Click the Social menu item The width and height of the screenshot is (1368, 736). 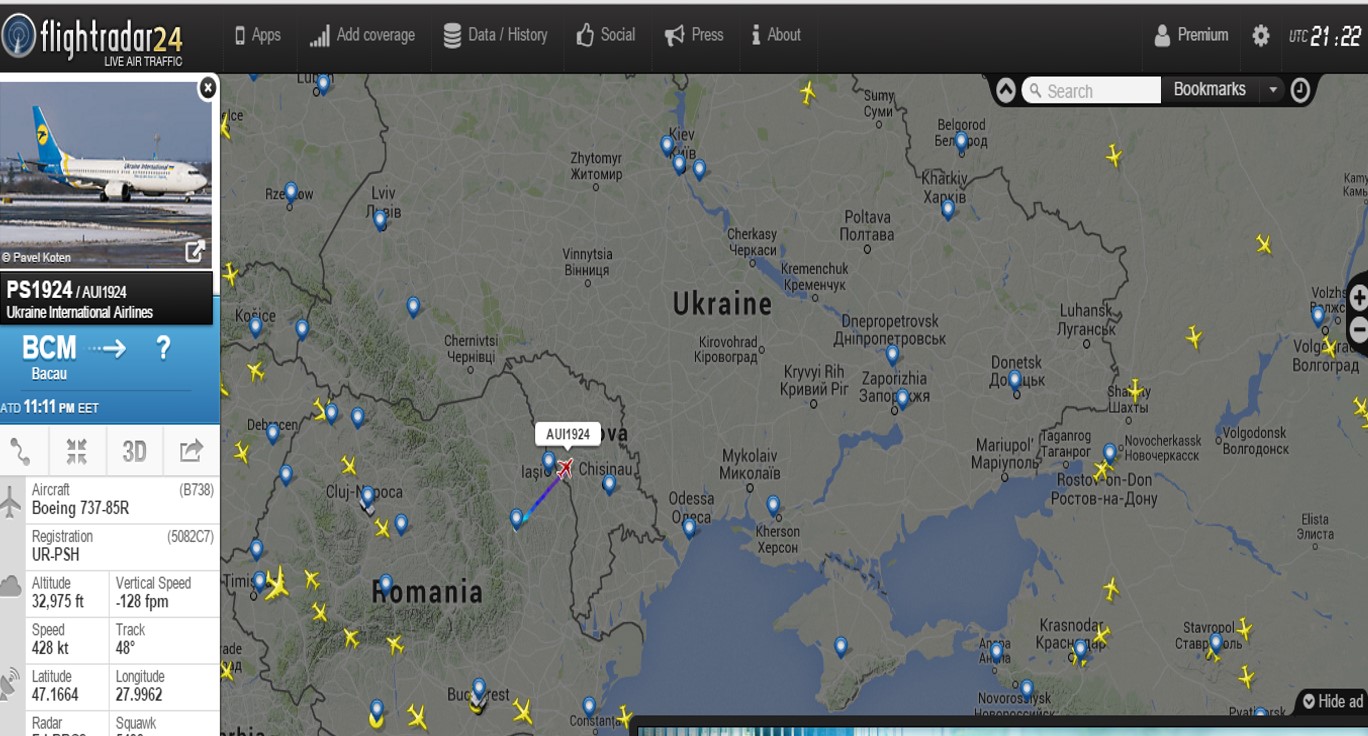coord(605,35)
